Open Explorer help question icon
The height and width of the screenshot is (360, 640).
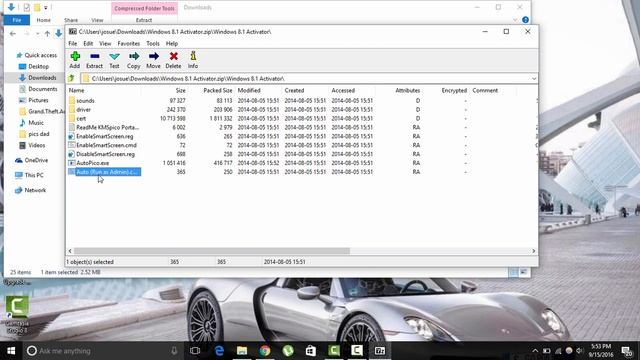pyautogui.click(x=525, y=20)
